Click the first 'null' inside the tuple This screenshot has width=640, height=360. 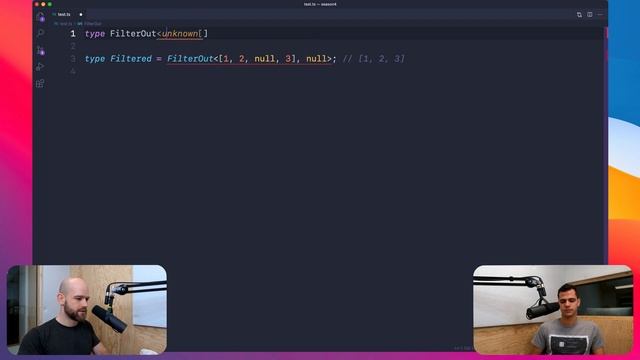[x=264, y=59]
